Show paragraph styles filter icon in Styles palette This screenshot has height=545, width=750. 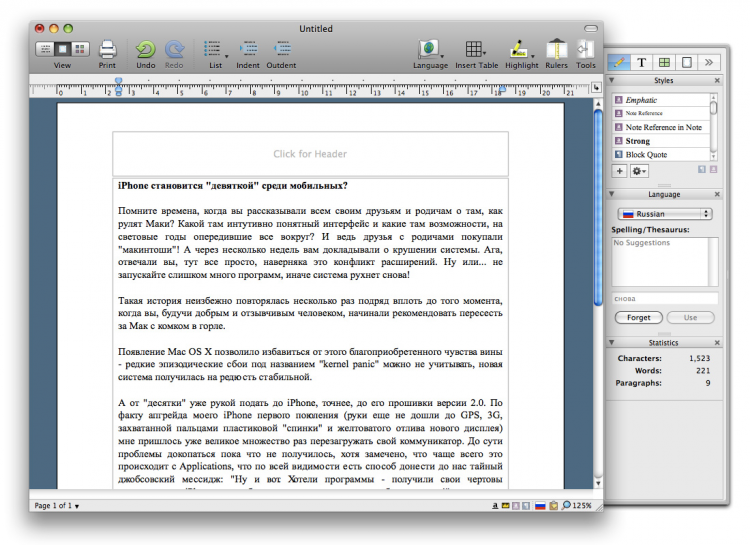(x=702, y=169)
